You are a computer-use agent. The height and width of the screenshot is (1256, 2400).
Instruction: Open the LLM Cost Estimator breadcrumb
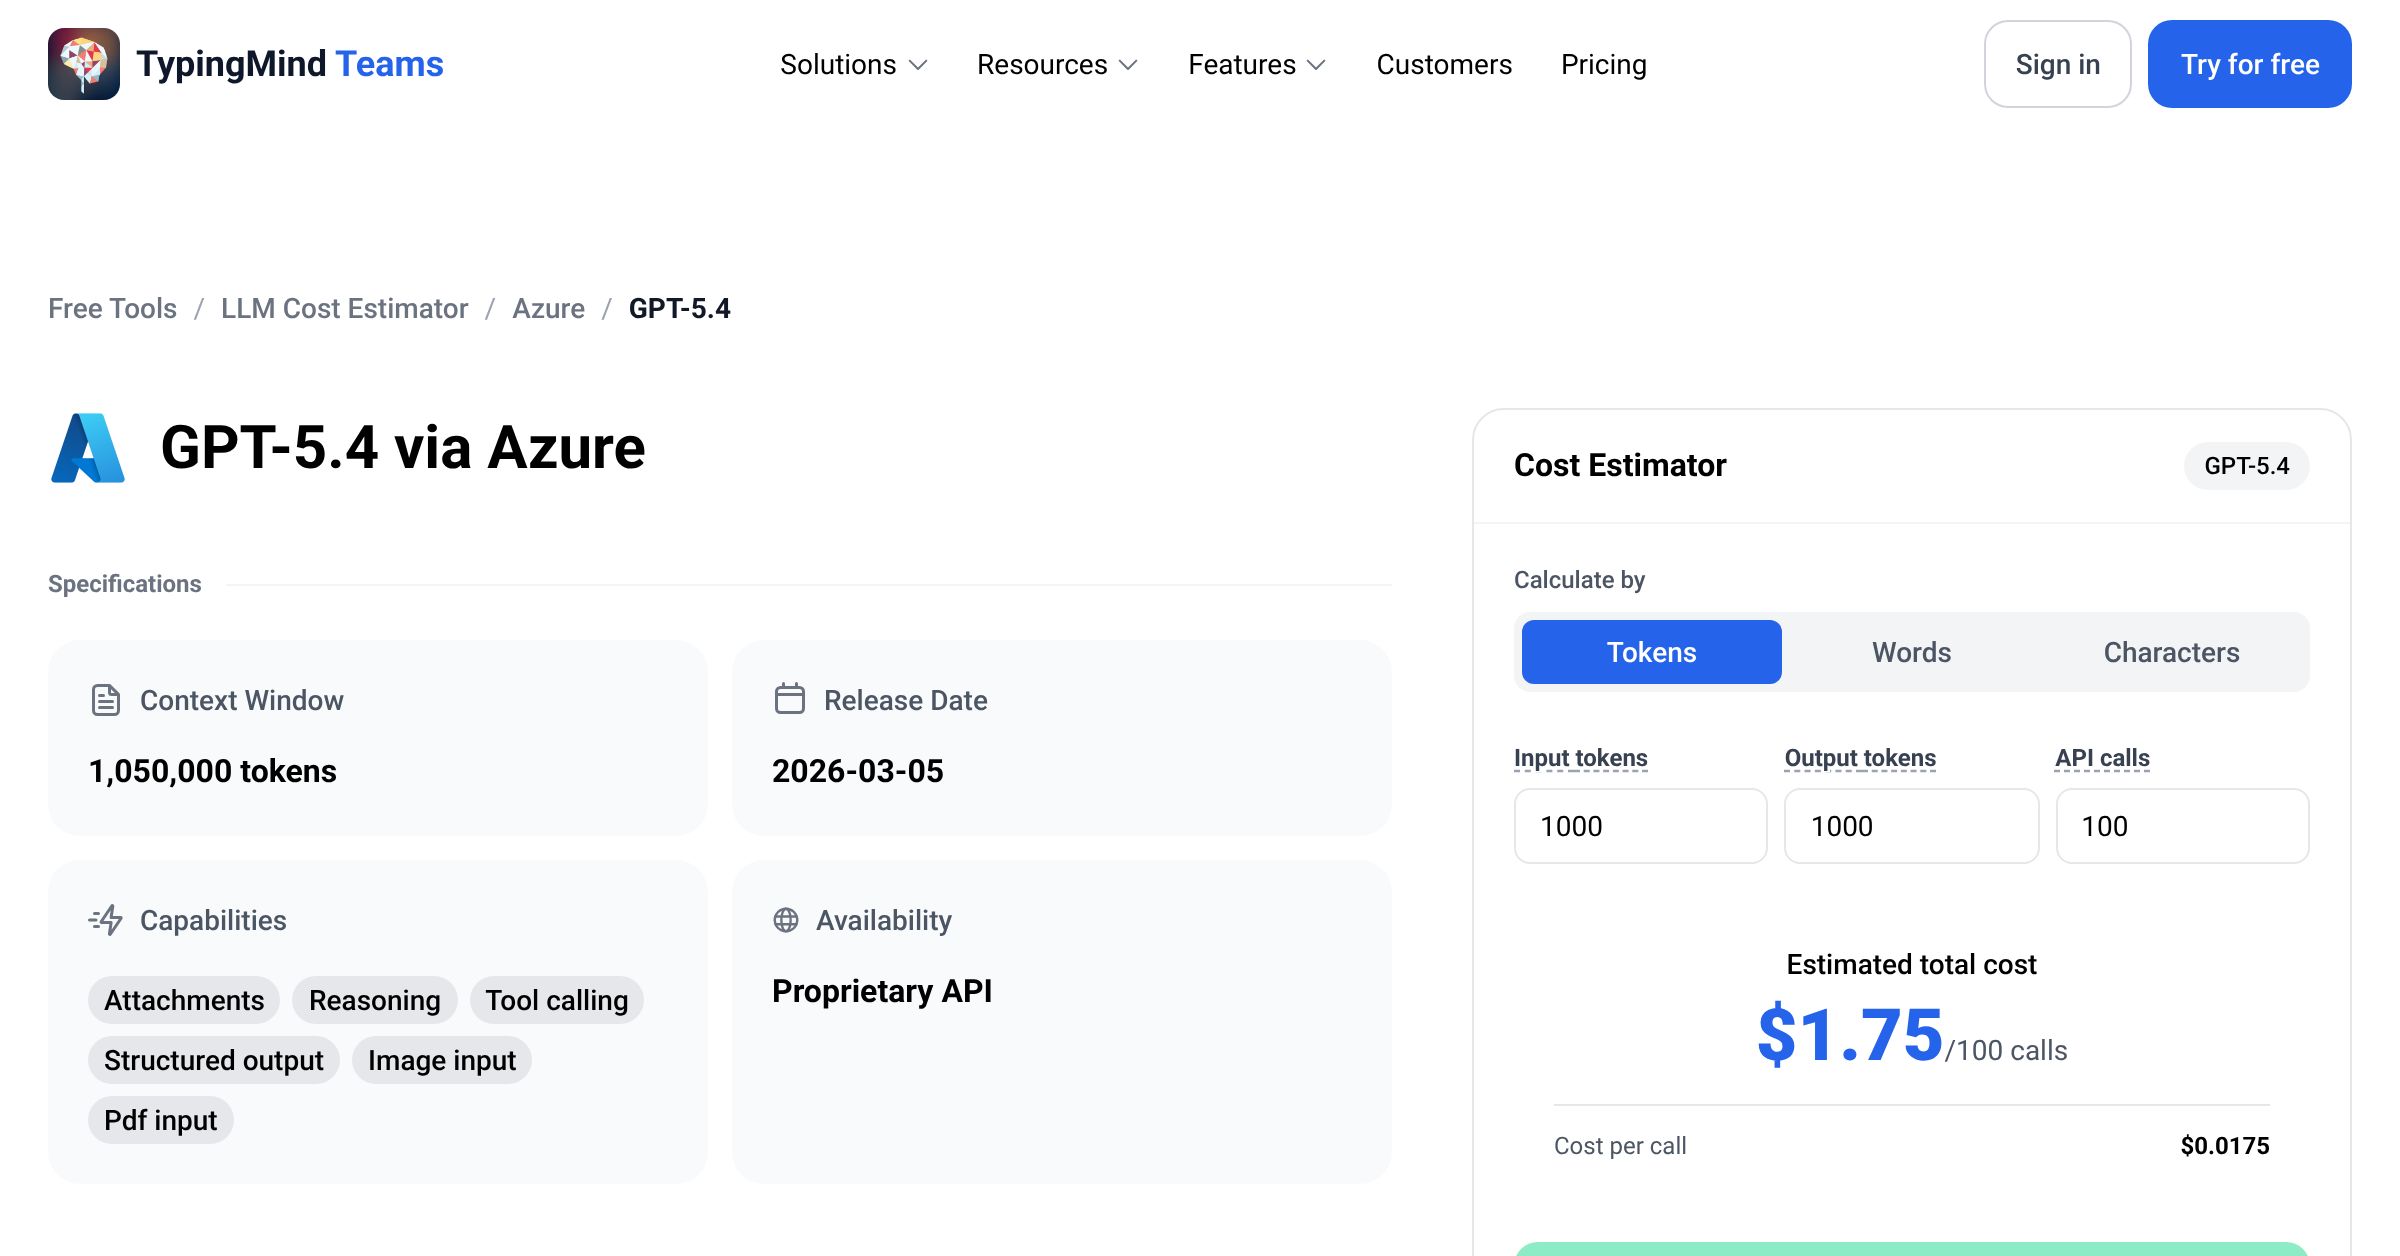pyautogui.click(x=344, y=308)
